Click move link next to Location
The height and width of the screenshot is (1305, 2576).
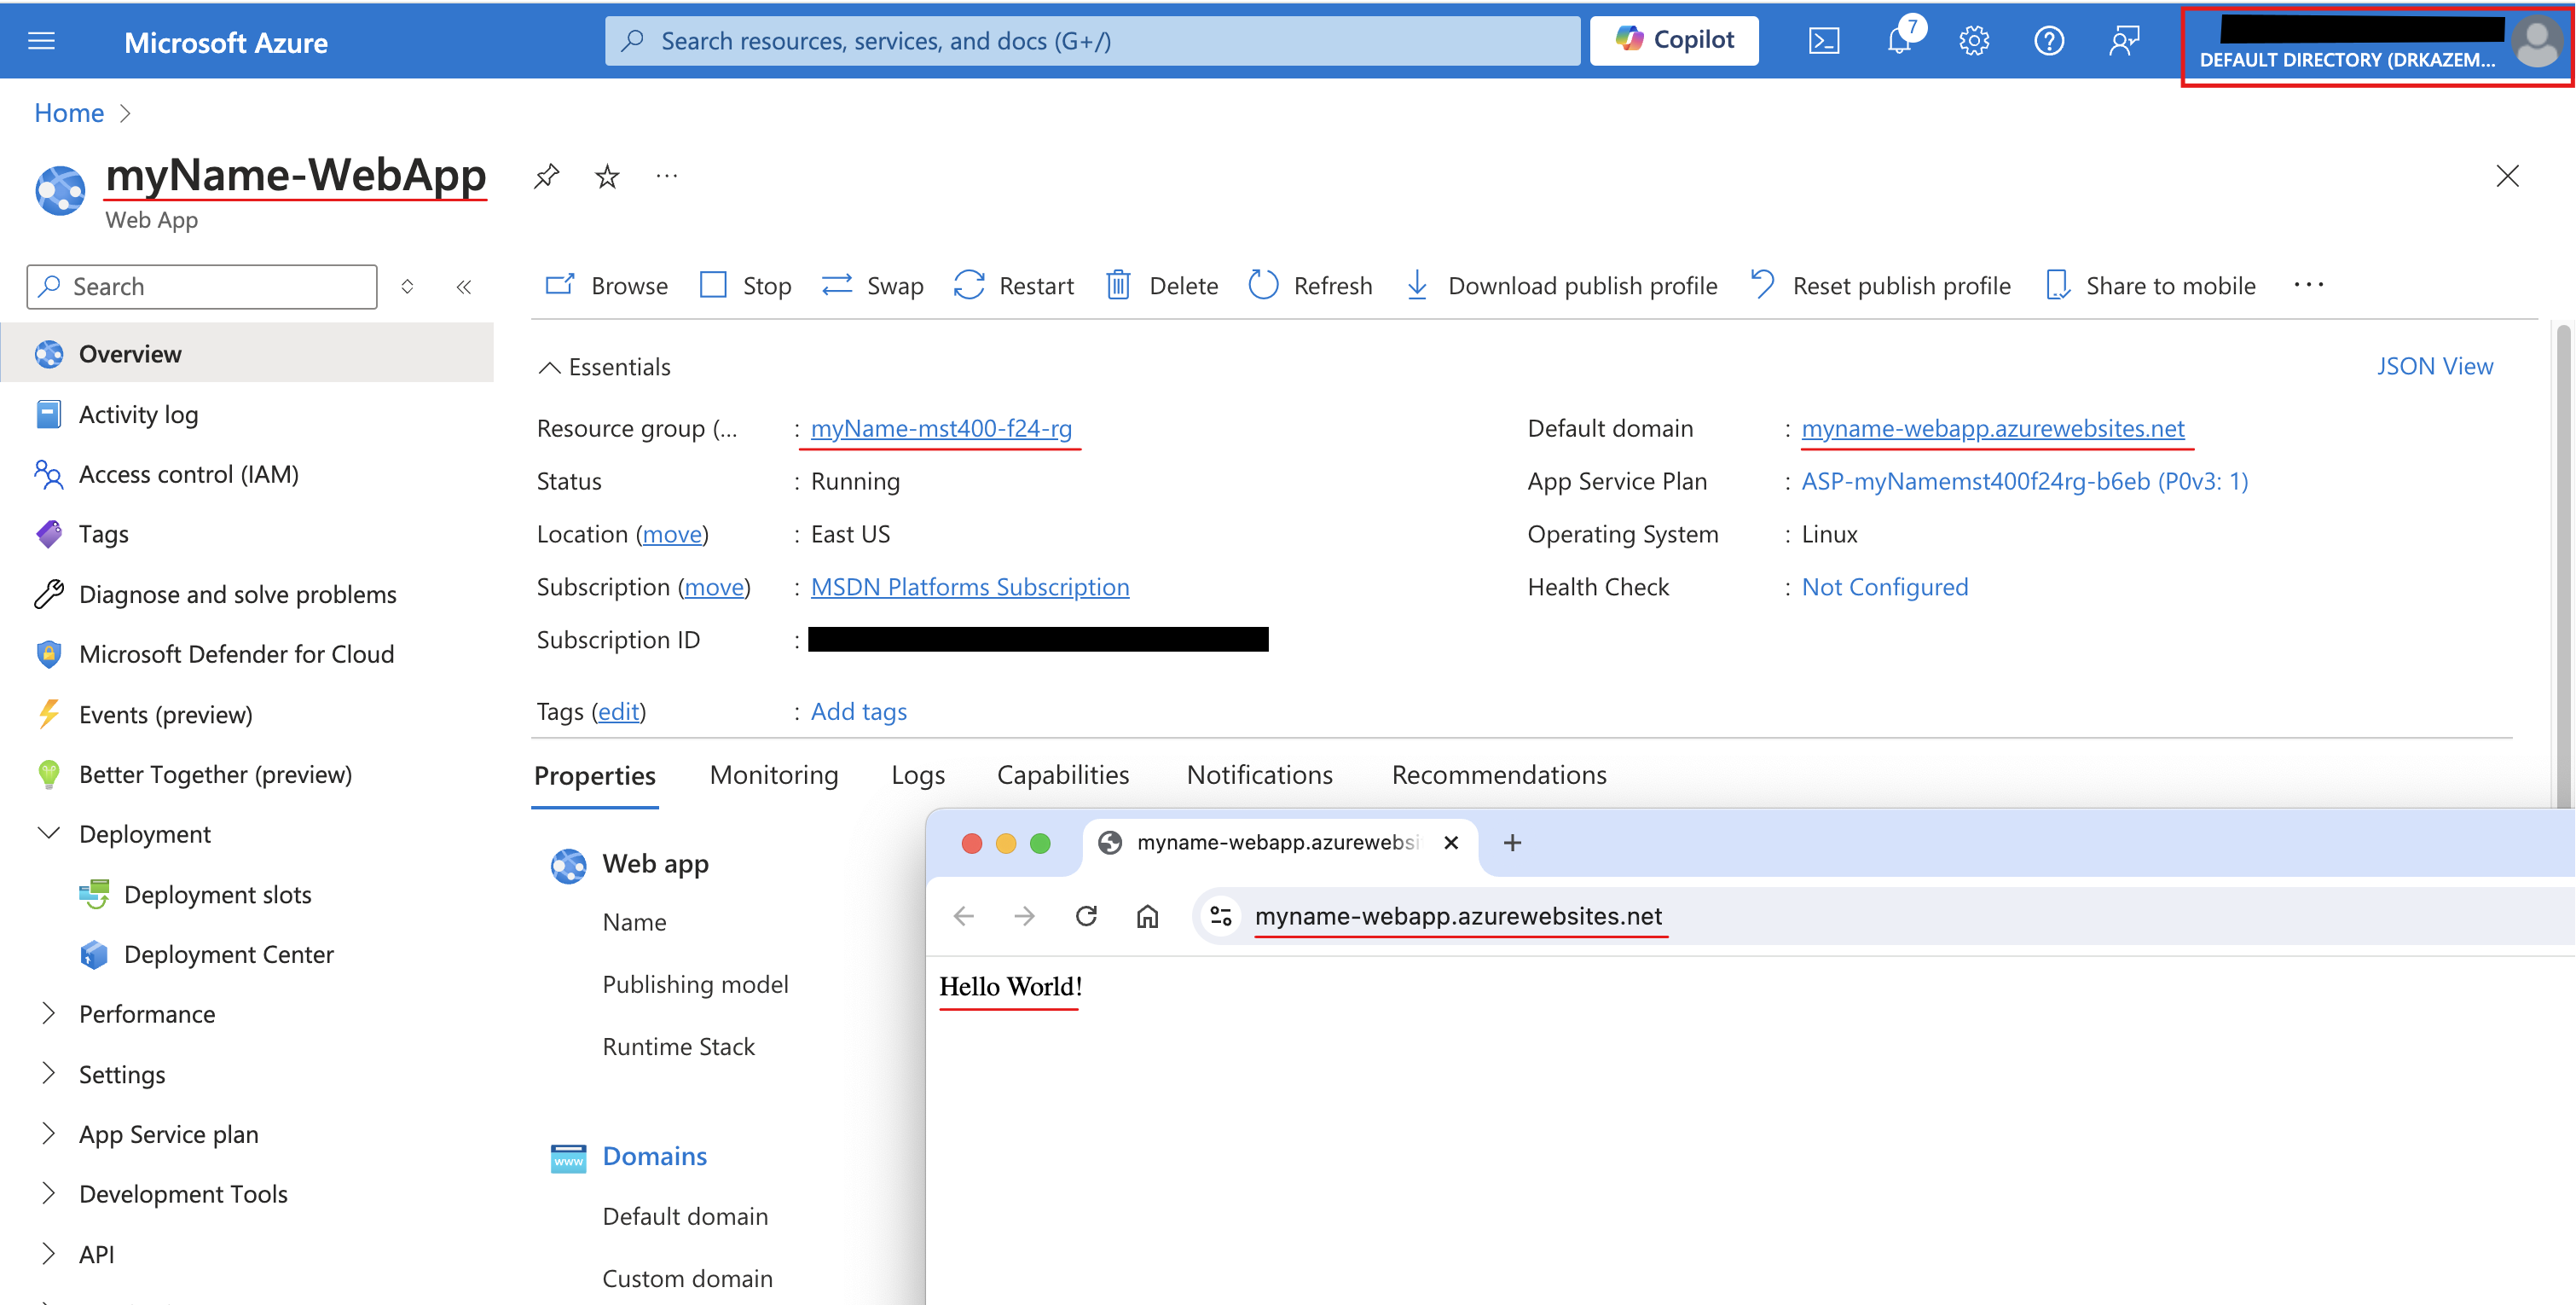click(672, 534)
